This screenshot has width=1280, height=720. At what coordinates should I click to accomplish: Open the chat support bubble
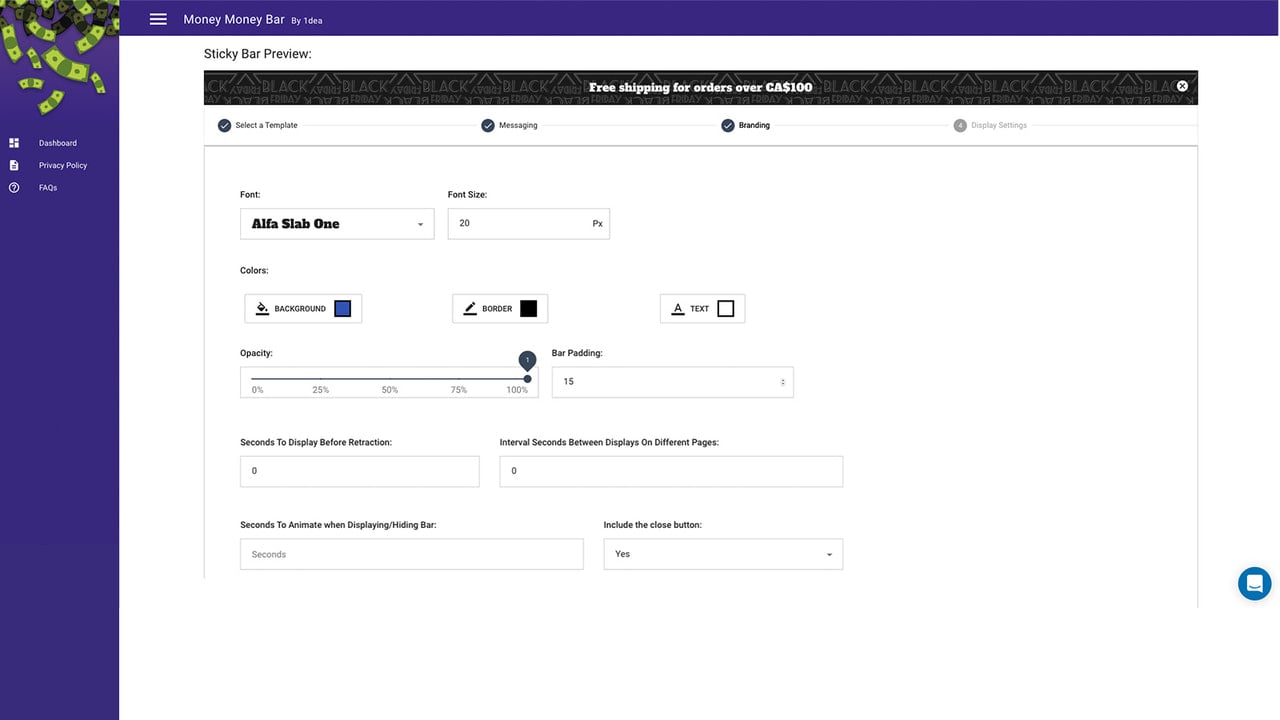1254,583
